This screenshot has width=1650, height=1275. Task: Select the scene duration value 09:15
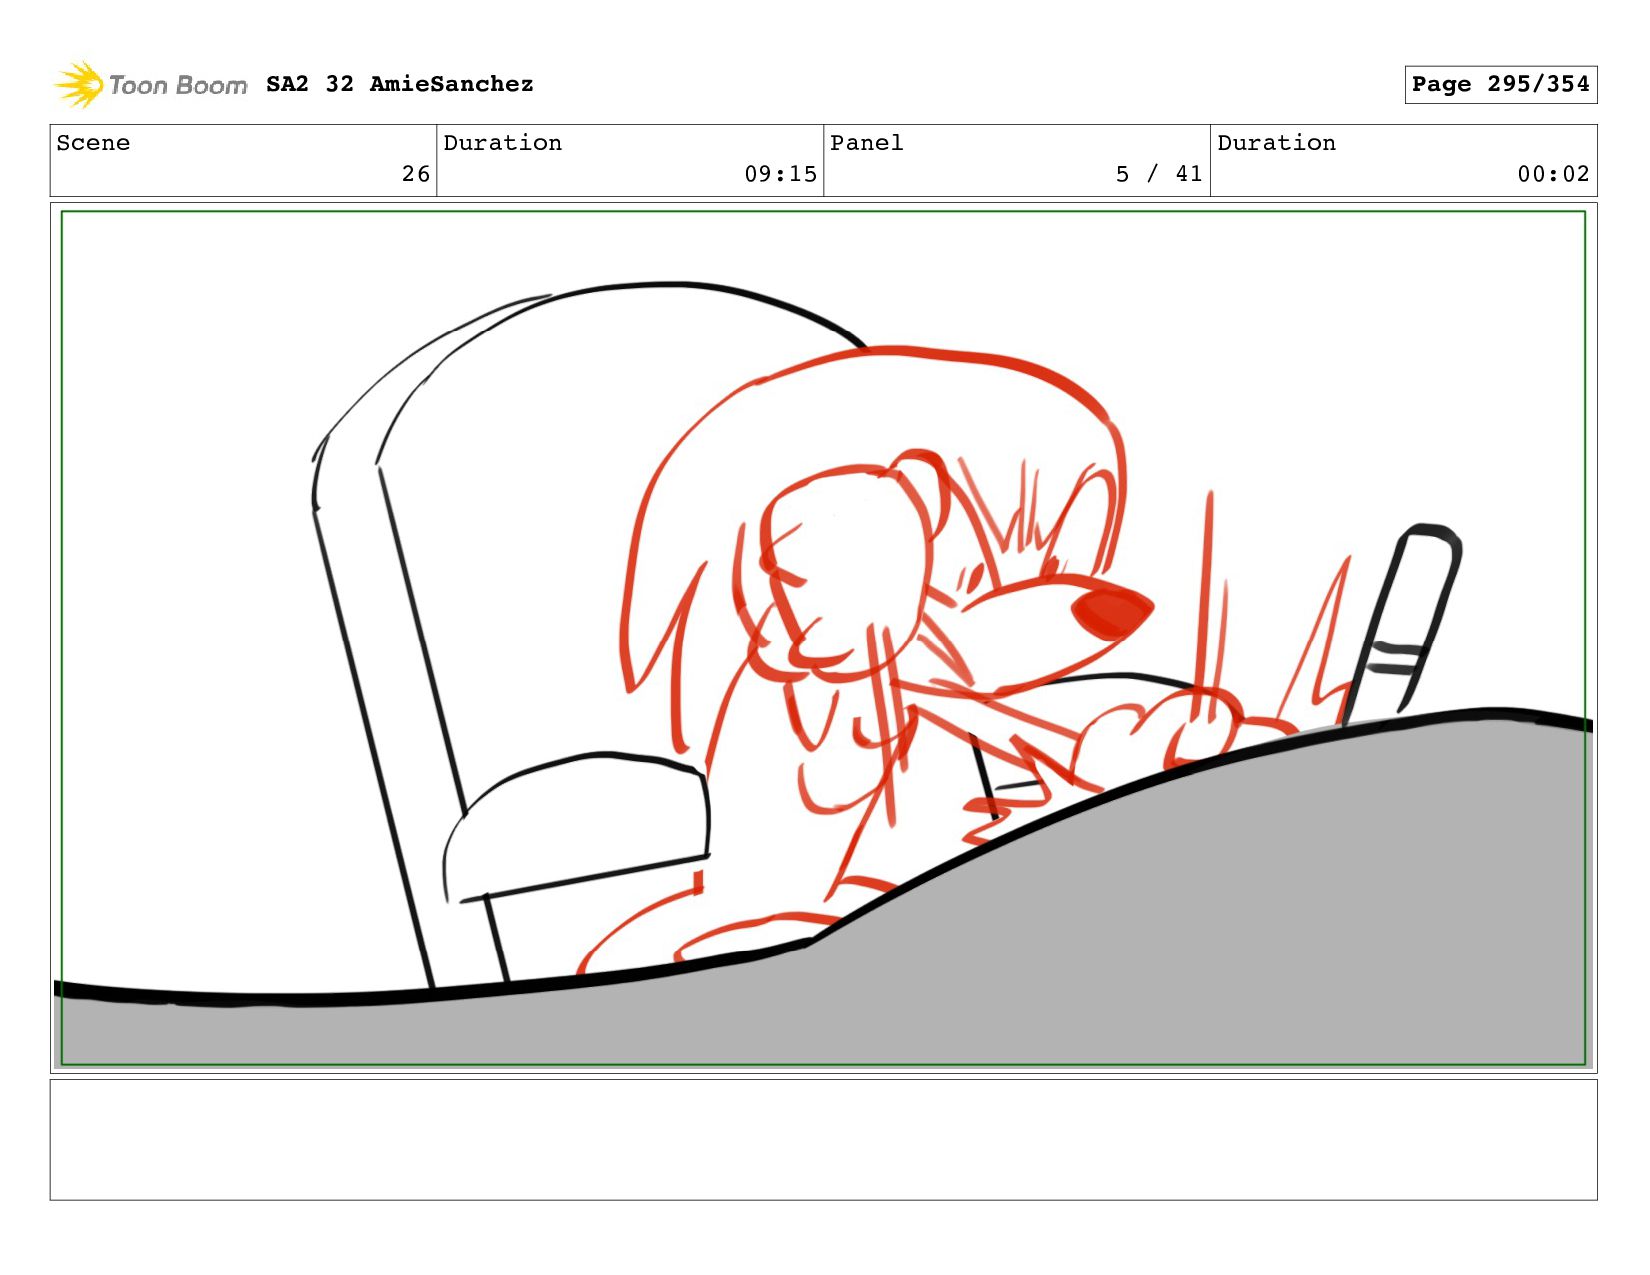780,174
